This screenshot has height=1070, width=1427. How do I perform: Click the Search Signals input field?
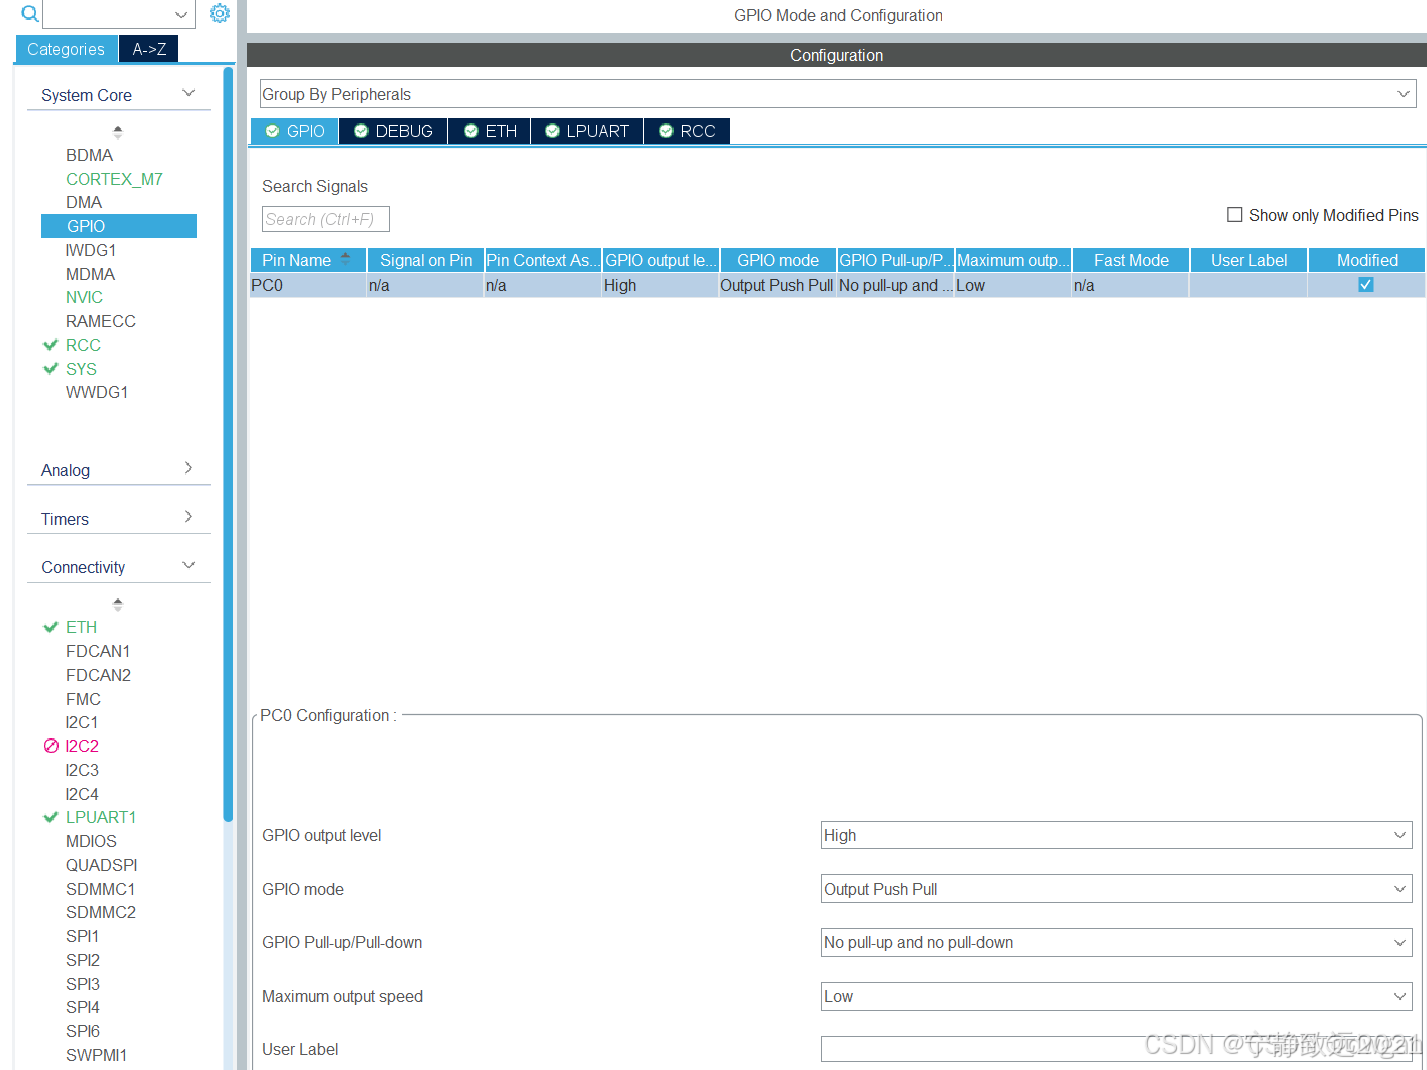click(x=326, y=219)
